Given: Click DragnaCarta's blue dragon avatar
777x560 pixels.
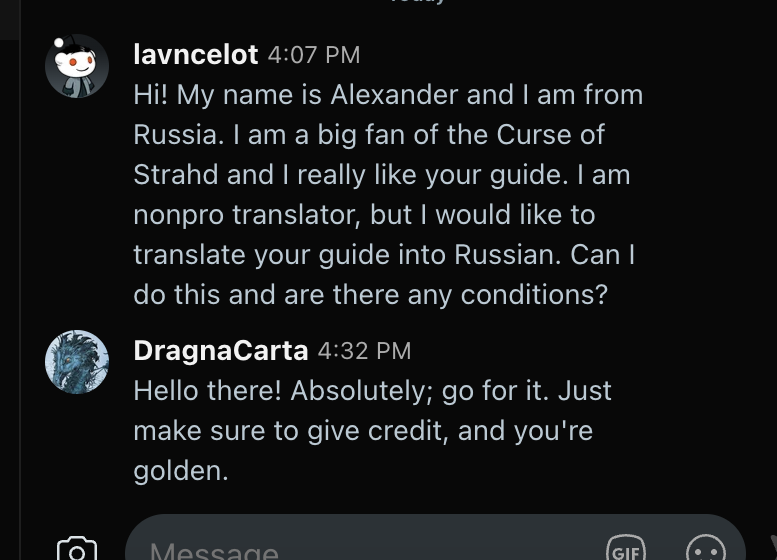Looking at the screenshot, I should coord(77,362).
